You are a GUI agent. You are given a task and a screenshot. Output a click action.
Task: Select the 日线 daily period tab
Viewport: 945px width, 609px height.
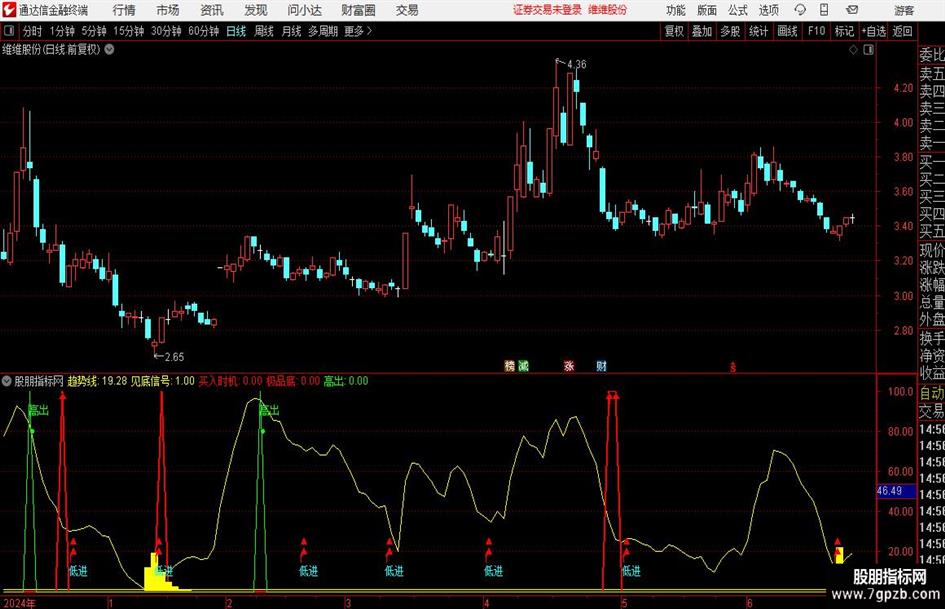click(236, 31)
